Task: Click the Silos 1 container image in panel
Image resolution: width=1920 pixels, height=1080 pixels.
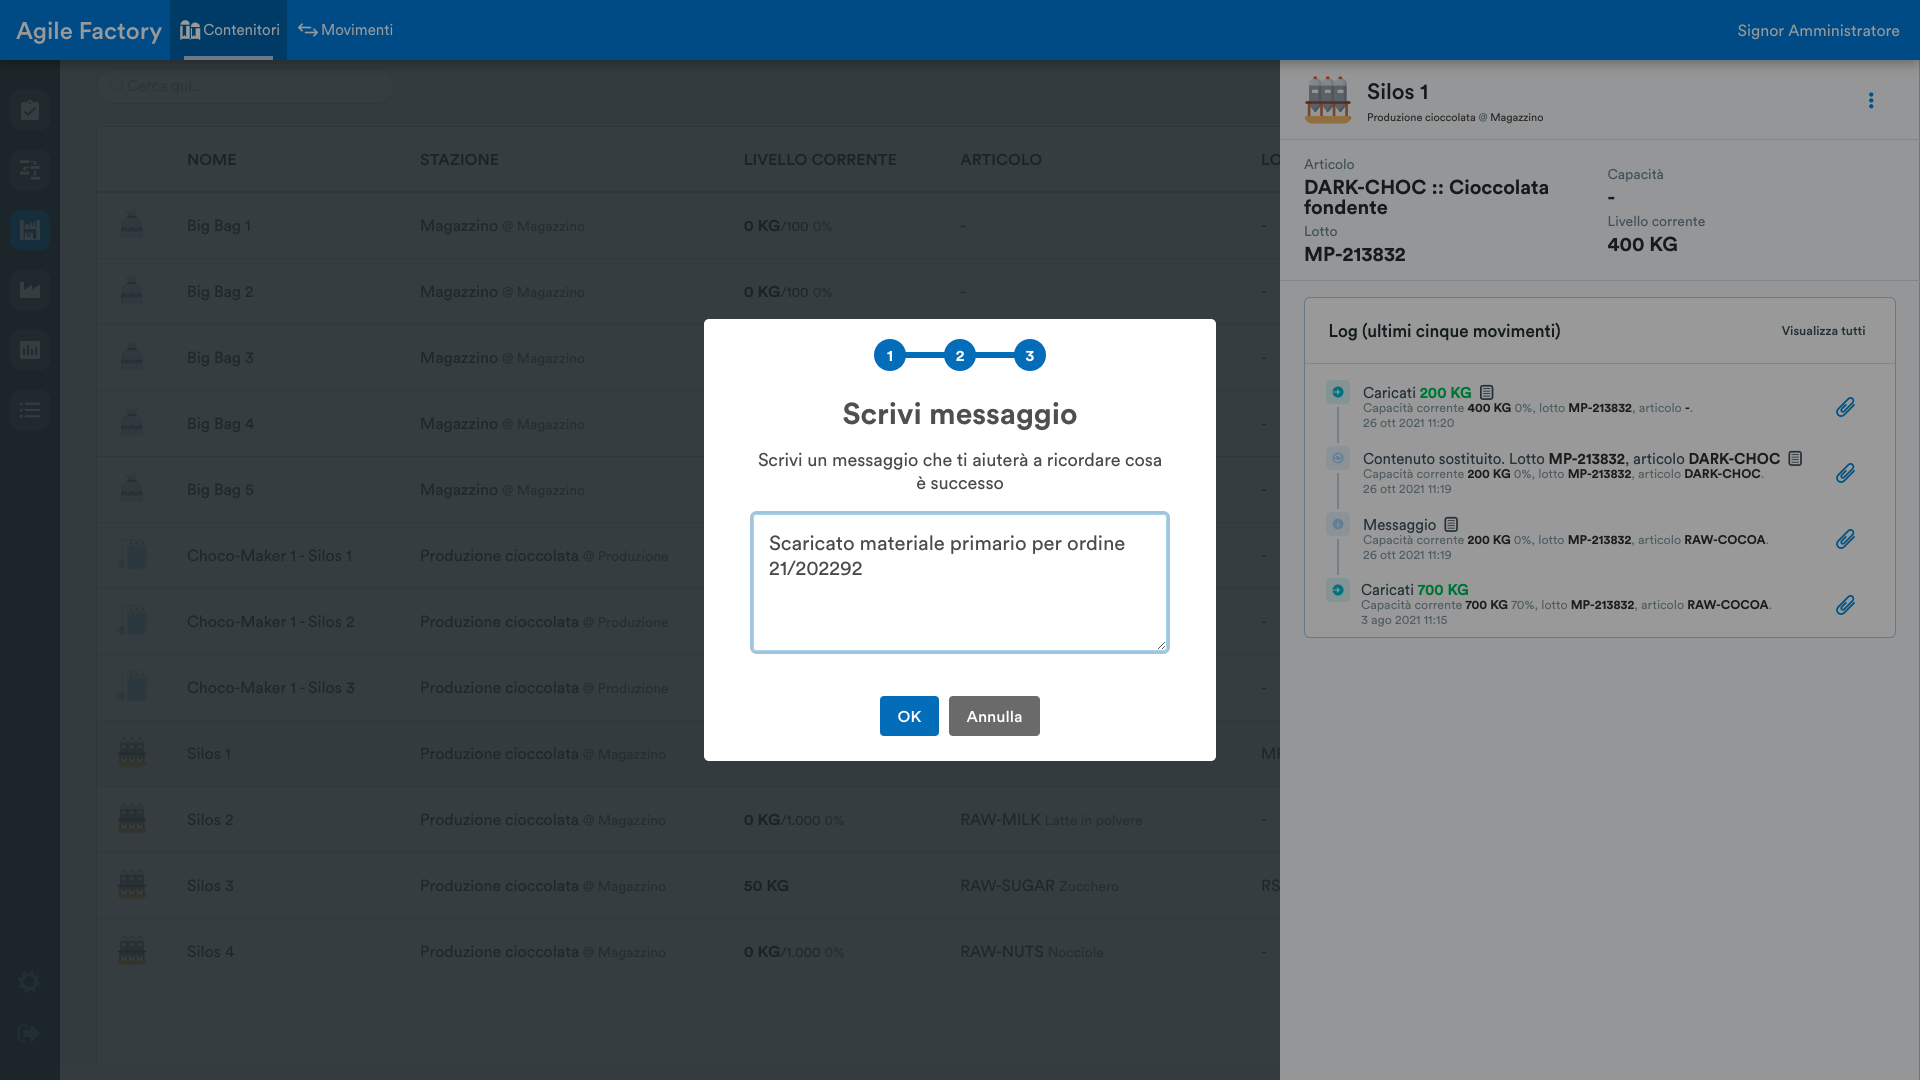Action: point(1328,100)
